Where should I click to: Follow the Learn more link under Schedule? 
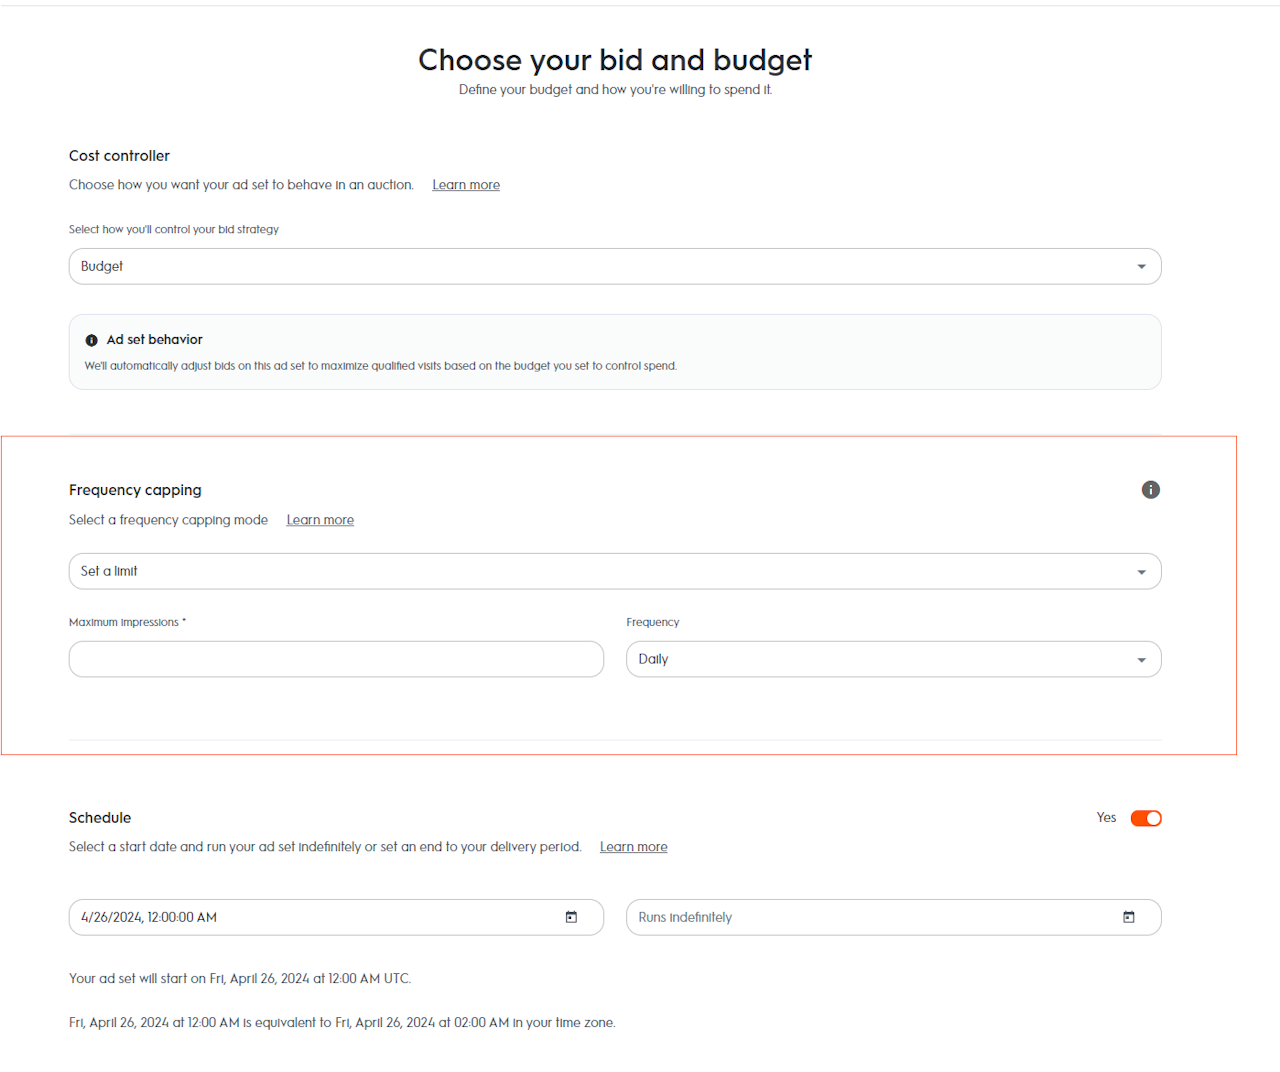coord(633,847)
